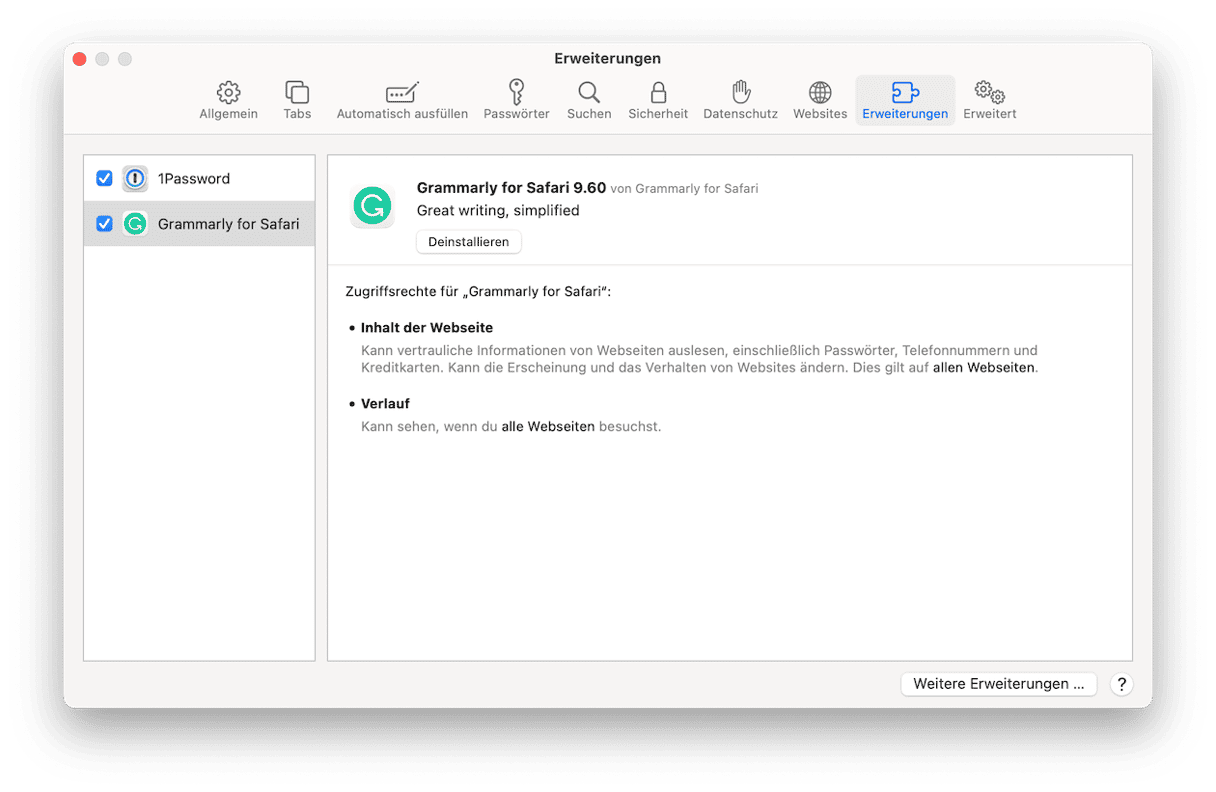Open the Passwörter key icon pane

pos(516,100)
